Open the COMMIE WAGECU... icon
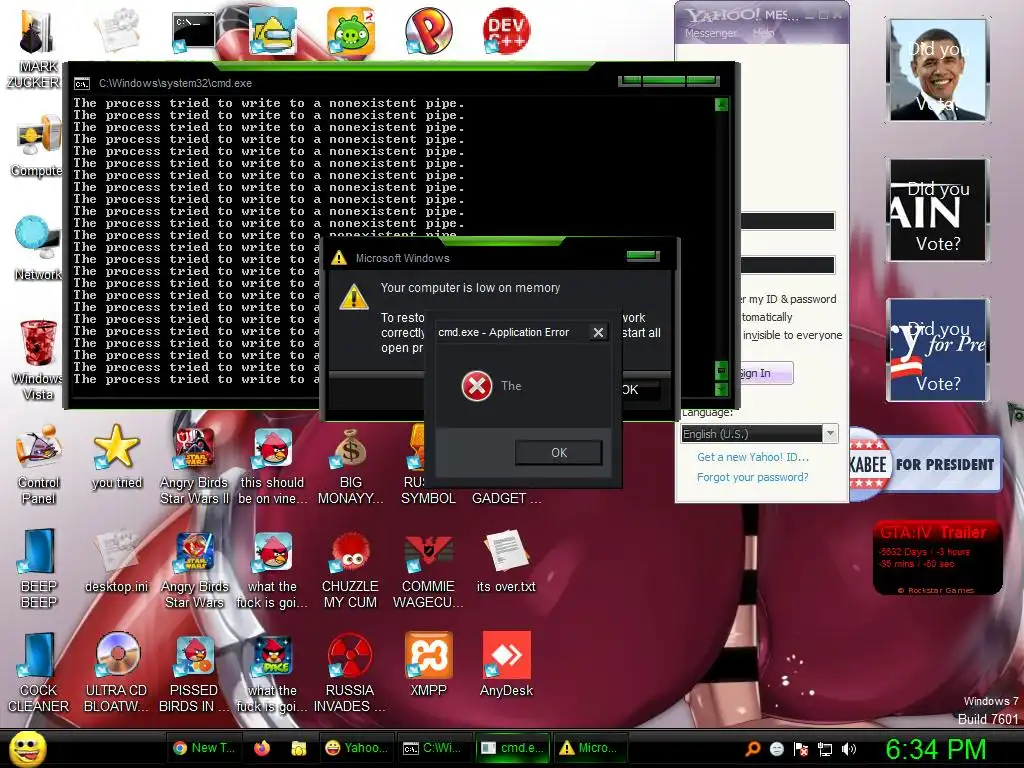 pyautogui.click(x=428, y=569)
